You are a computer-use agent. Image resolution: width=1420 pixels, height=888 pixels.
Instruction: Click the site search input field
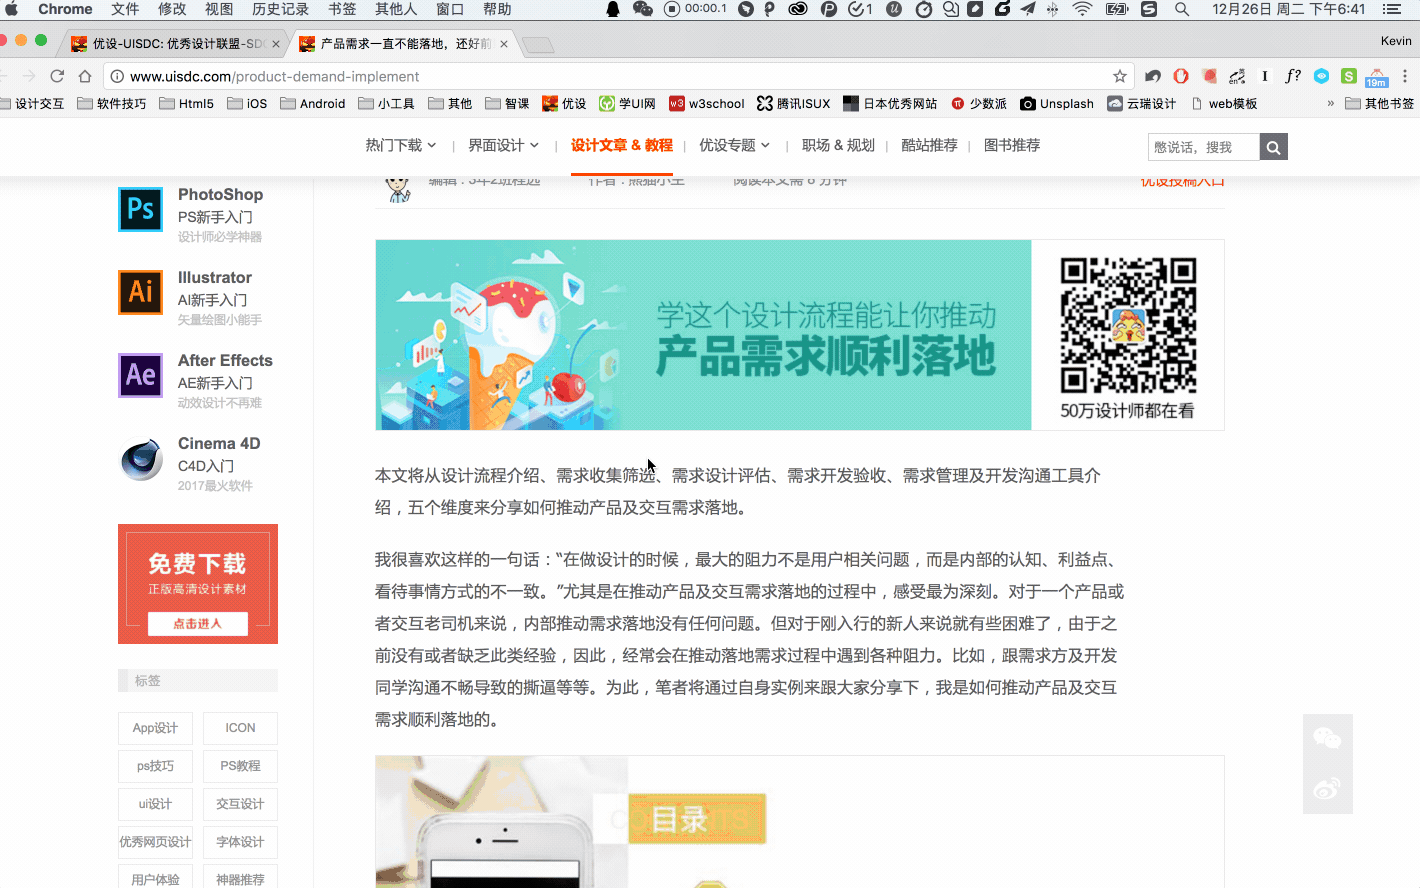click(x=1204, y=147)
